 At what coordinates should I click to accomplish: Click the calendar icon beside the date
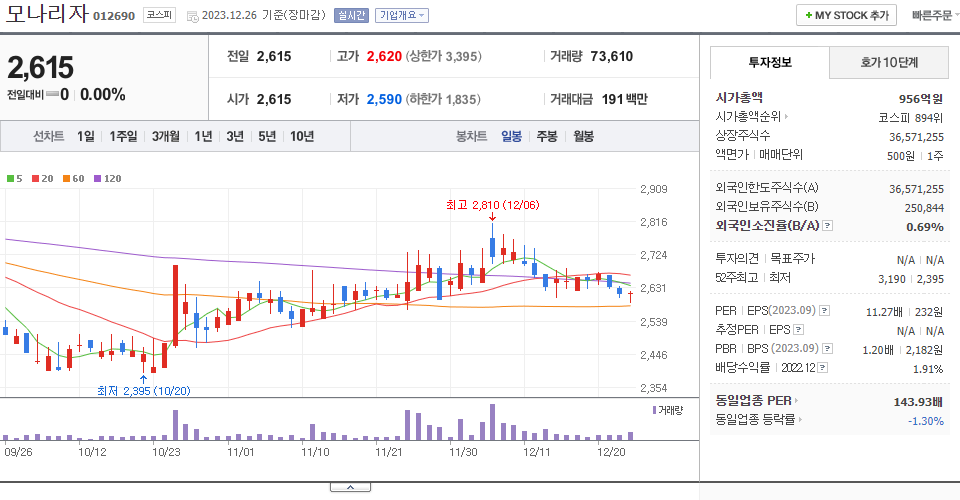[x=192, y=17]
